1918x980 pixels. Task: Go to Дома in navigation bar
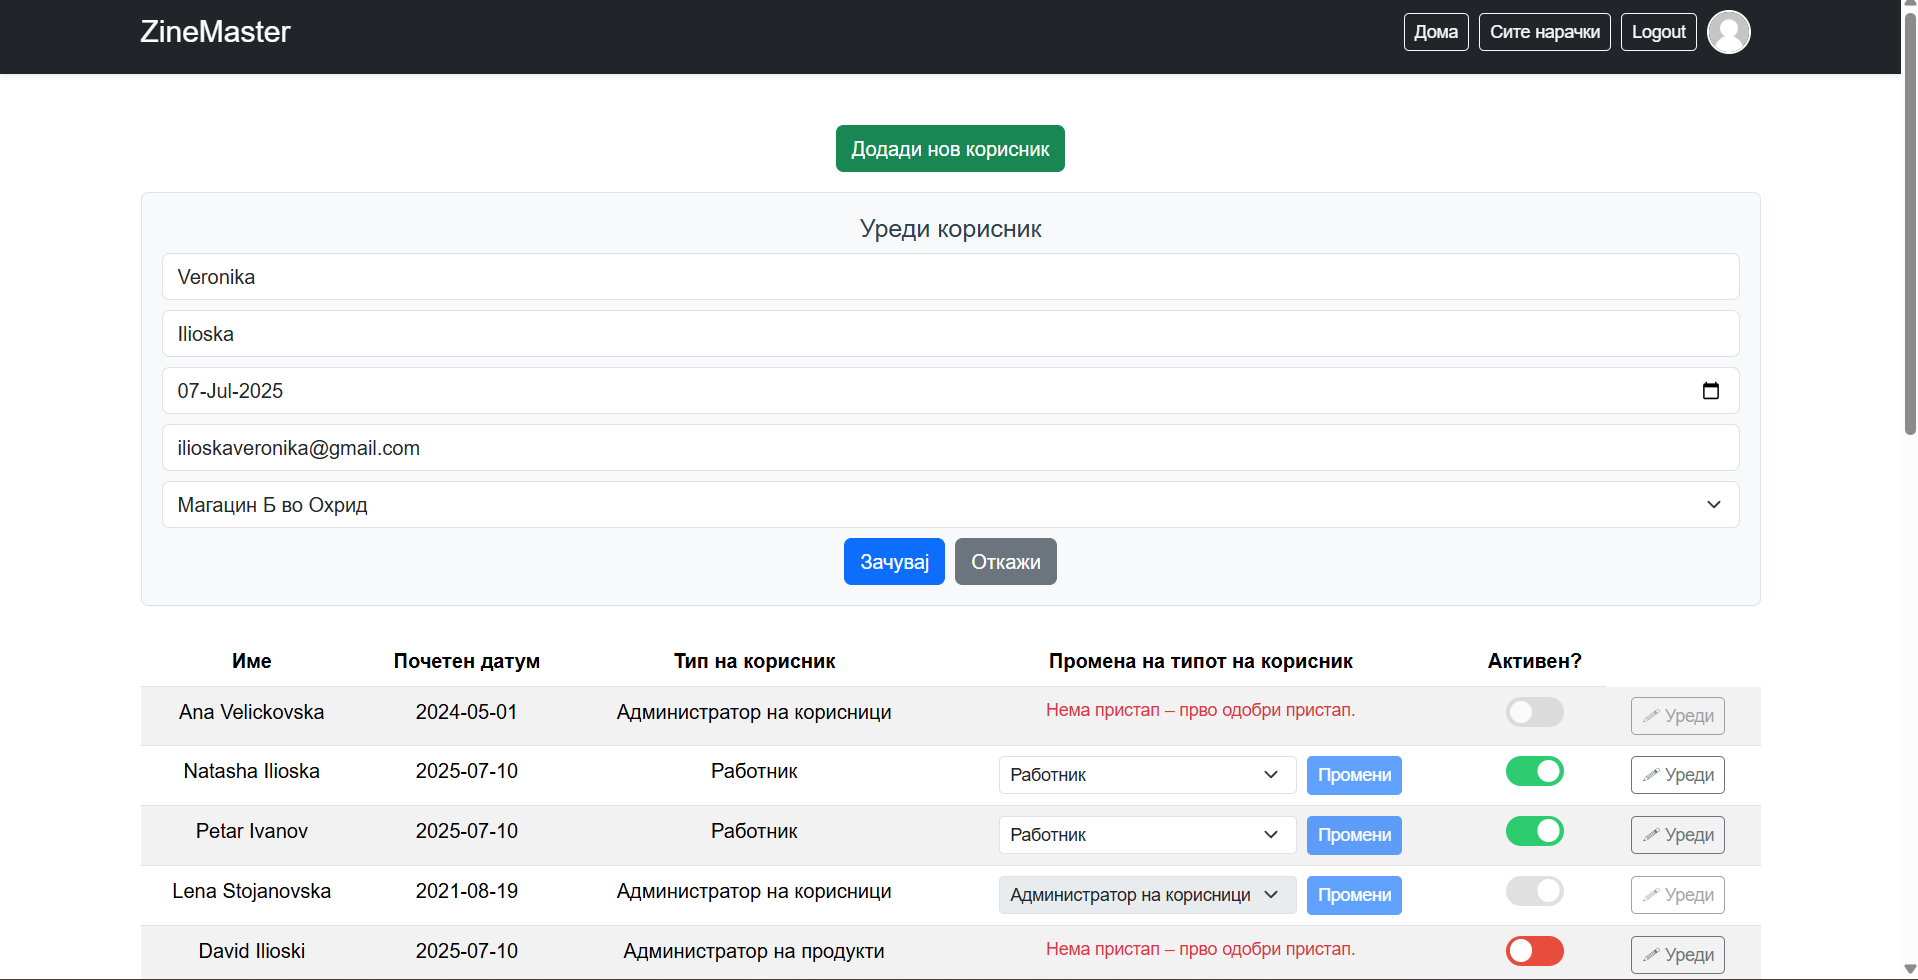click(x=1435, y=32)
